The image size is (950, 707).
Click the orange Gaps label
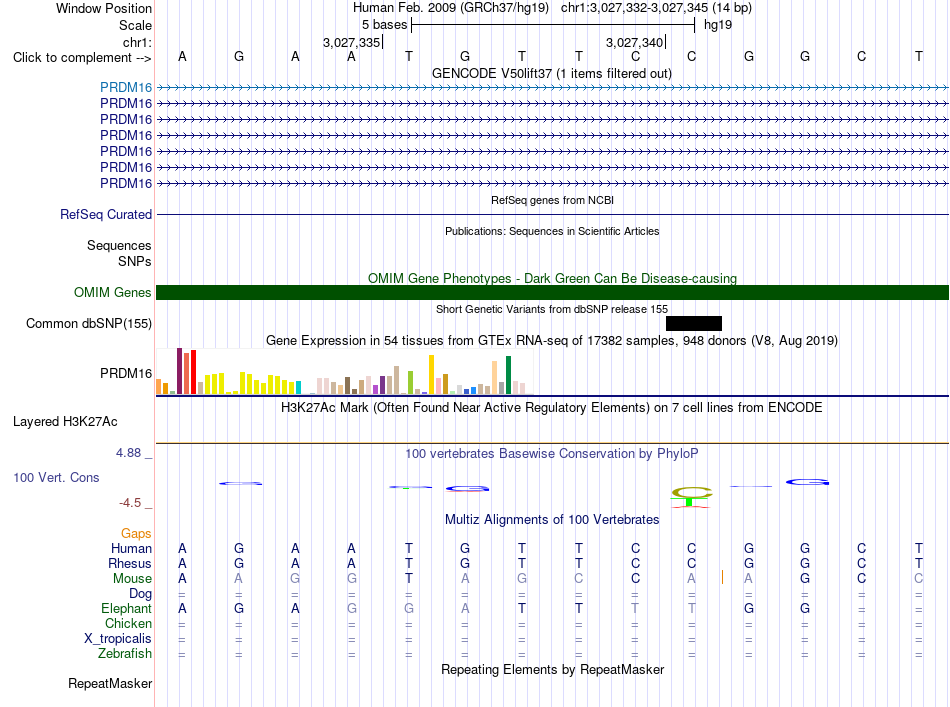pos(136,533)
